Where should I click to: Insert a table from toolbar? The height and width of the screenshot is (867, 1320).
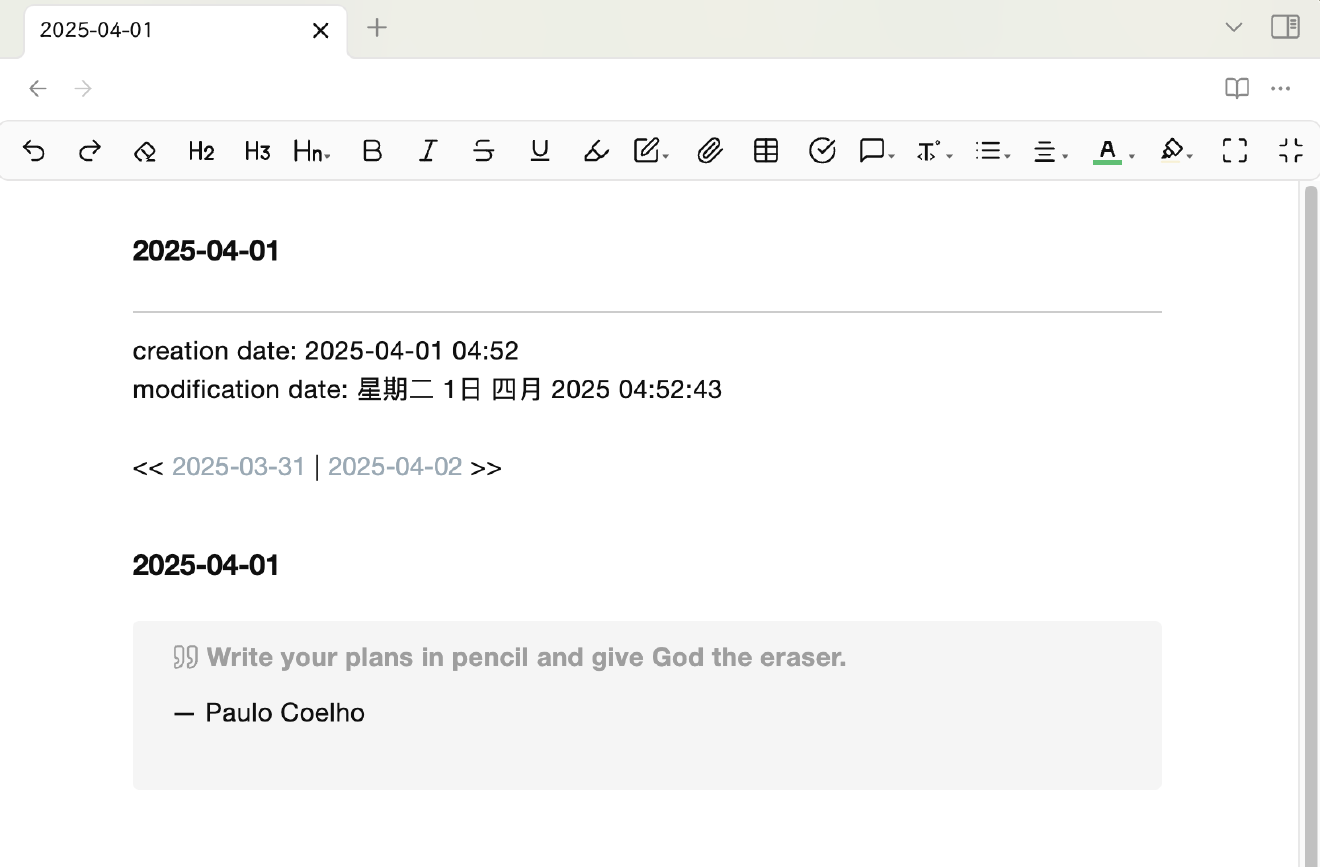pos(766,151)
